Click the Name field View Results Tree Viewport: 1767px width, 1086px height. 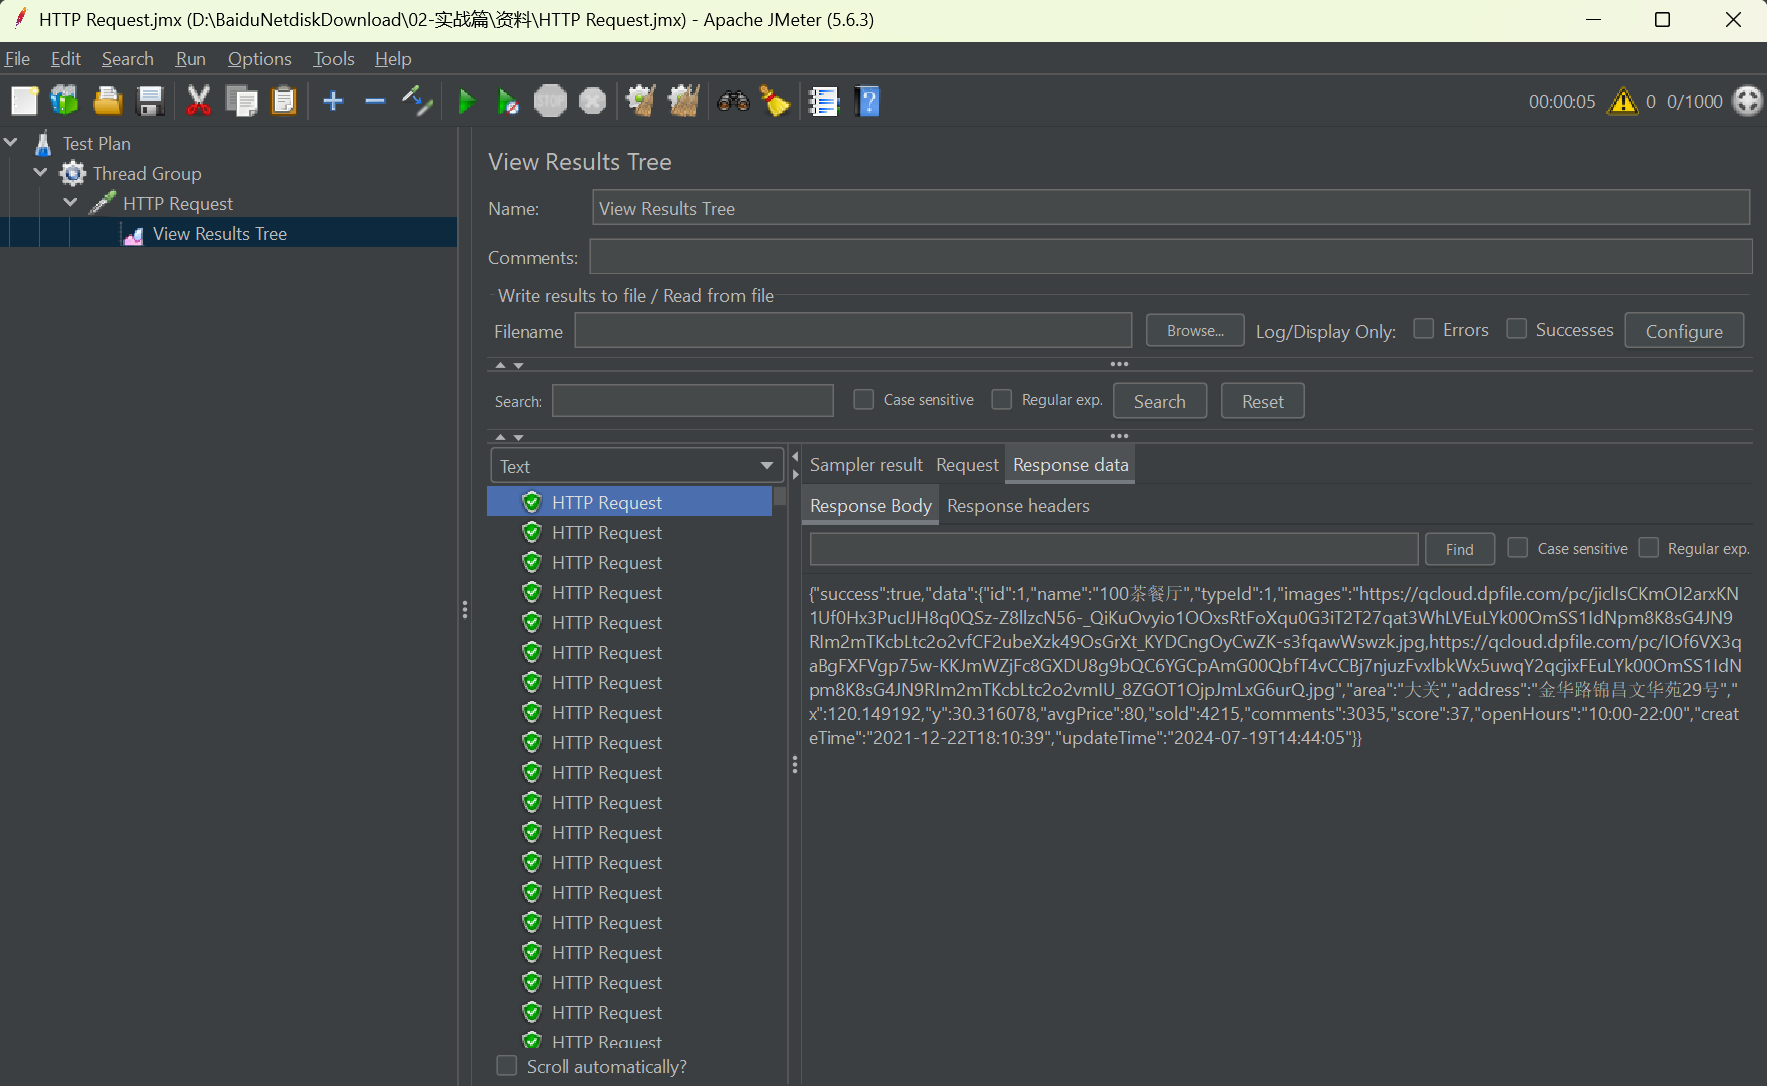pyautogui.click(x=1170, y=208)
